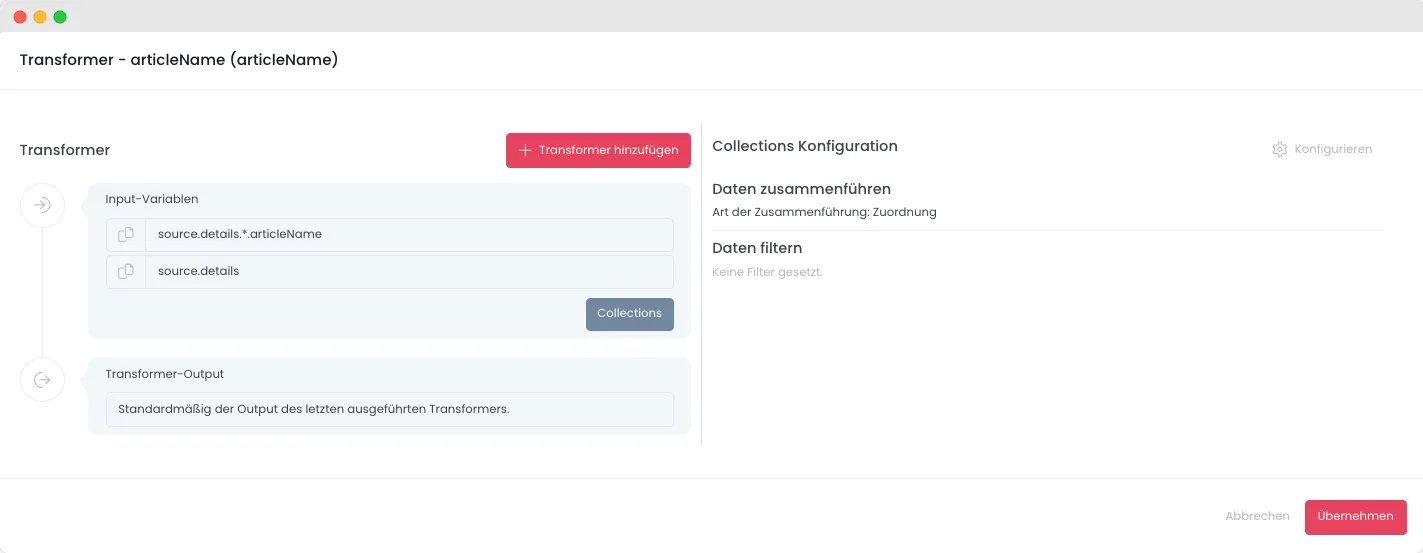Image resolution: width=1423 pixels, height=553 pixels.
Task: Select the source.details input field
Action: 409,272
